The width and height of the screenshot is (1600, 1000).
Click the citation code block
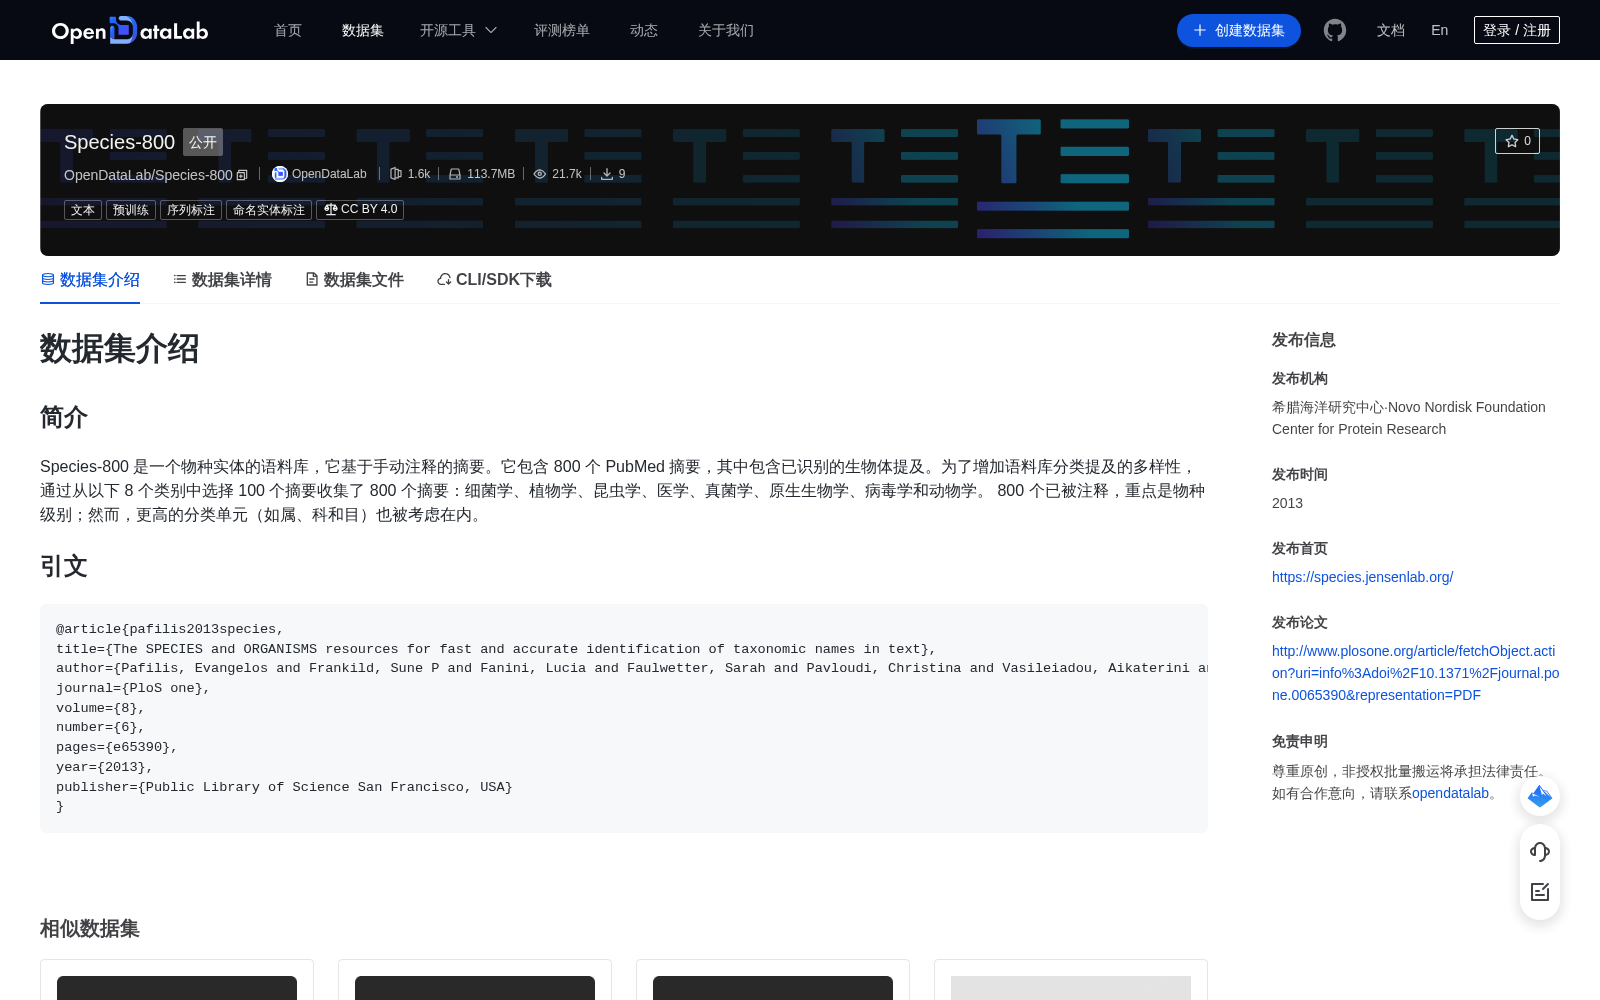pyautogui.click(x=624, y=718)
